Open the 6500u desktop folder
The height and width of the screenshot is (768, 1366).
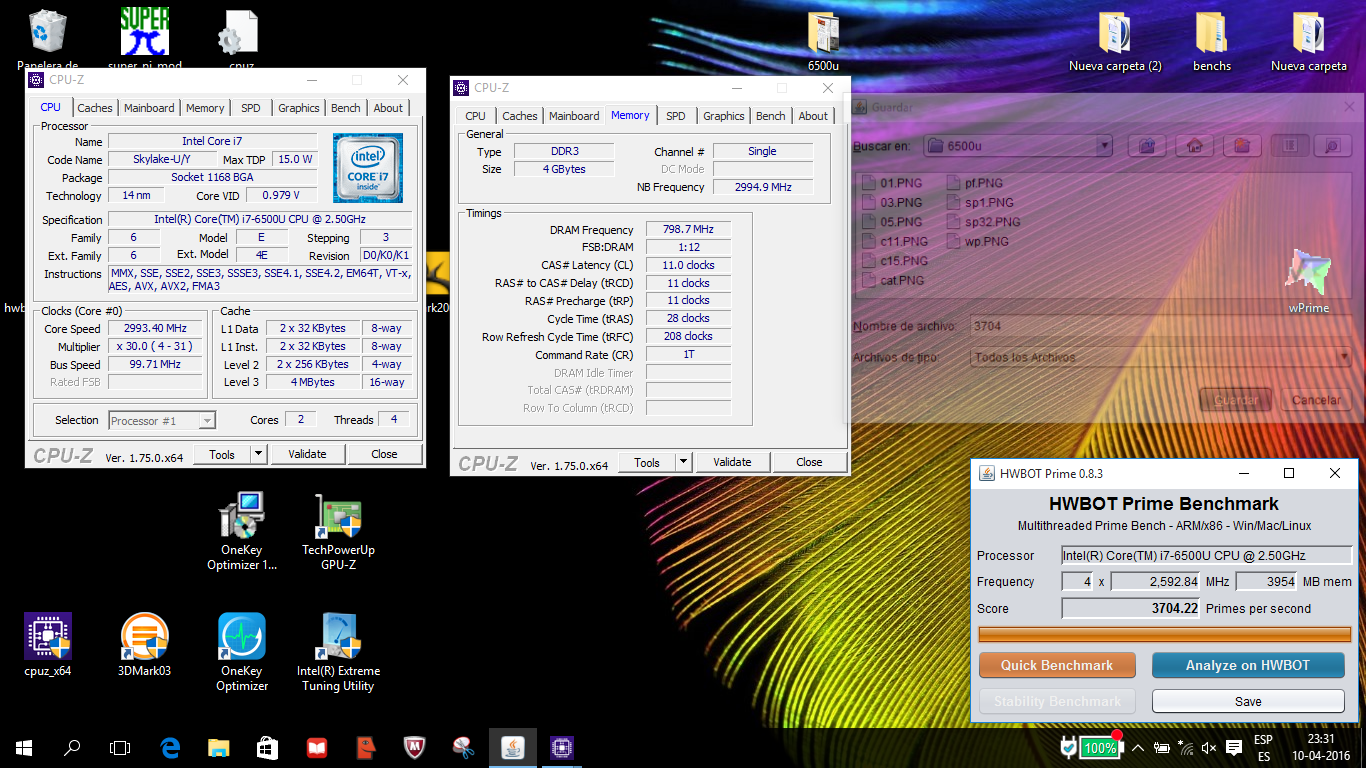pos(823,35)
